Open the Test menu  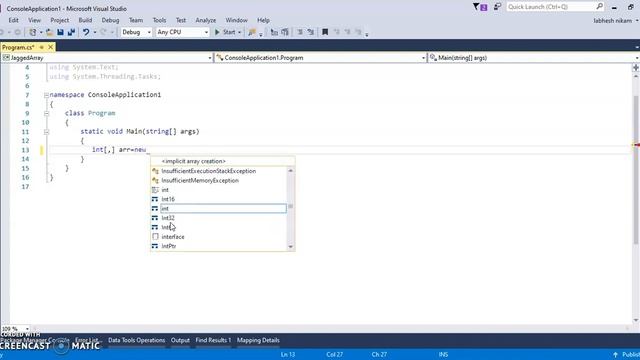click(x=181, y=20)
